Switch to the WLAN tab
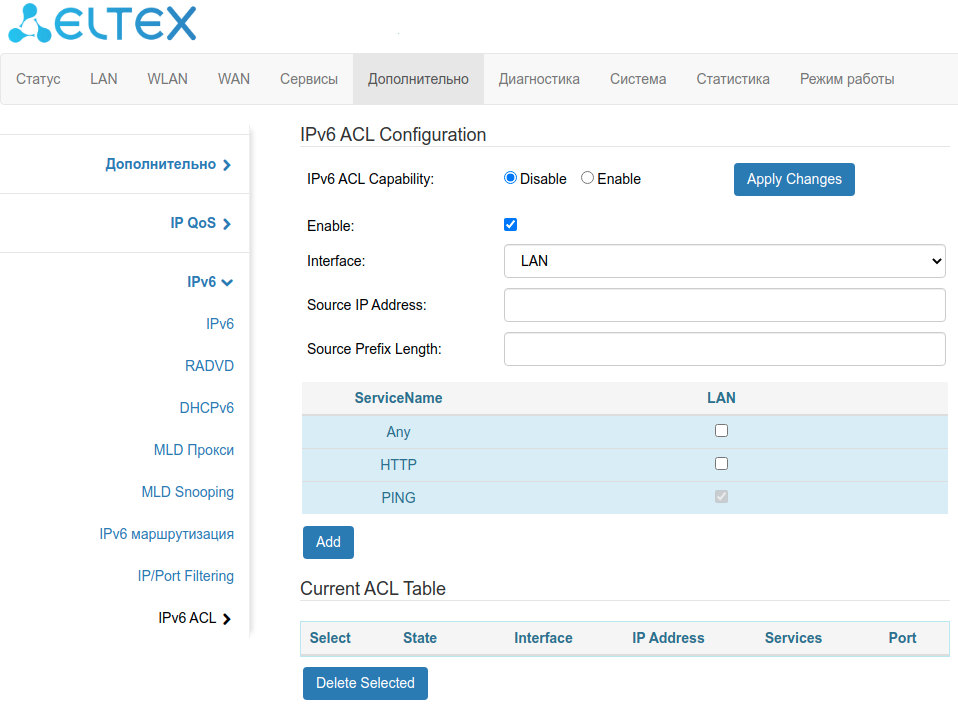This screenshot has width=958, height=717. 167,79
